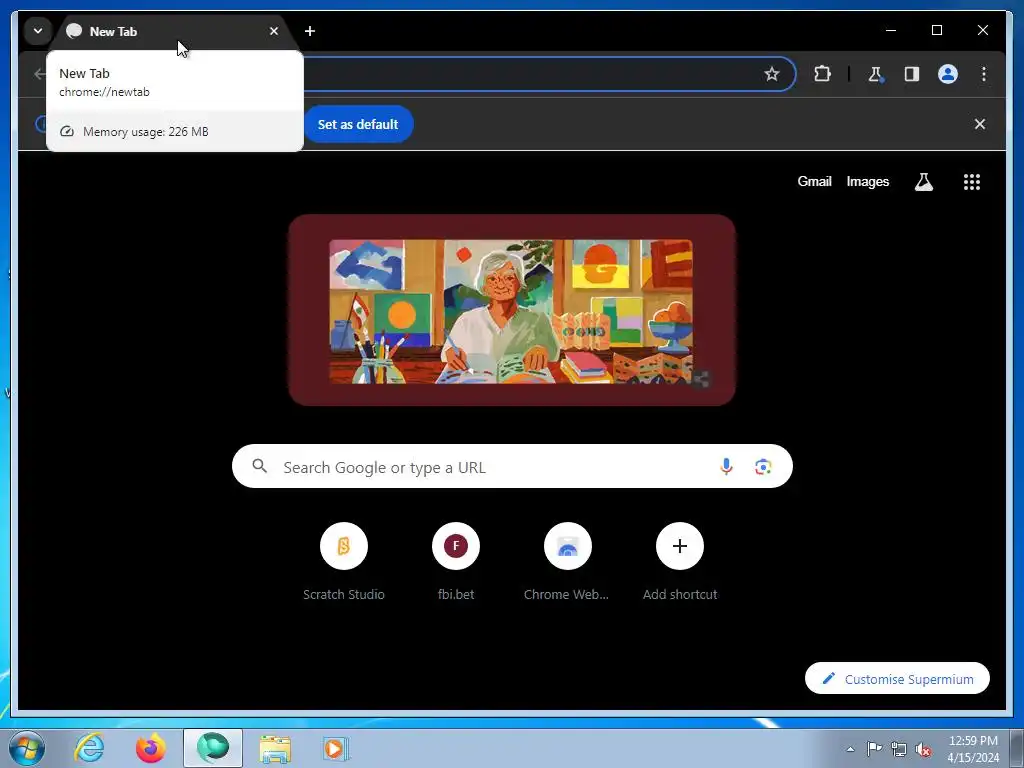Screen dimensions: 1024x768
Task: Share the doodle via share icon
Action: pyautogui.click(x=701, y=379)
